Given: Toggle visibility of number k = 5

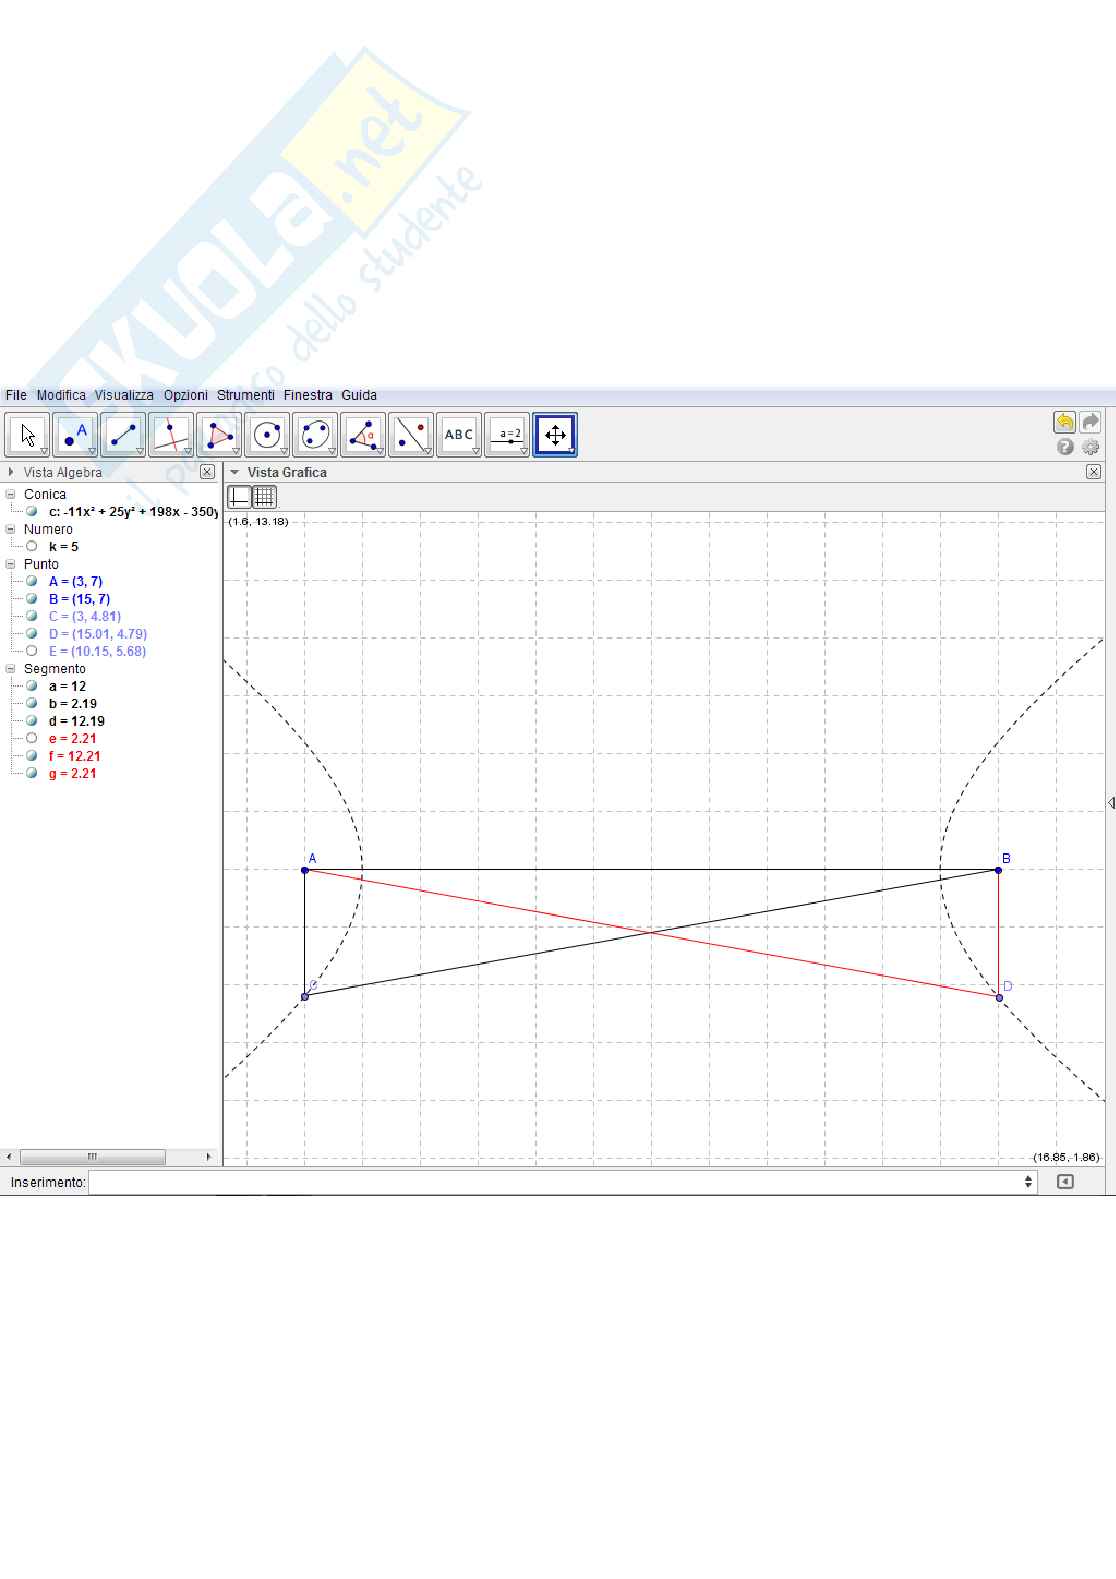Looking at the screenshot, I should [32, 546].
